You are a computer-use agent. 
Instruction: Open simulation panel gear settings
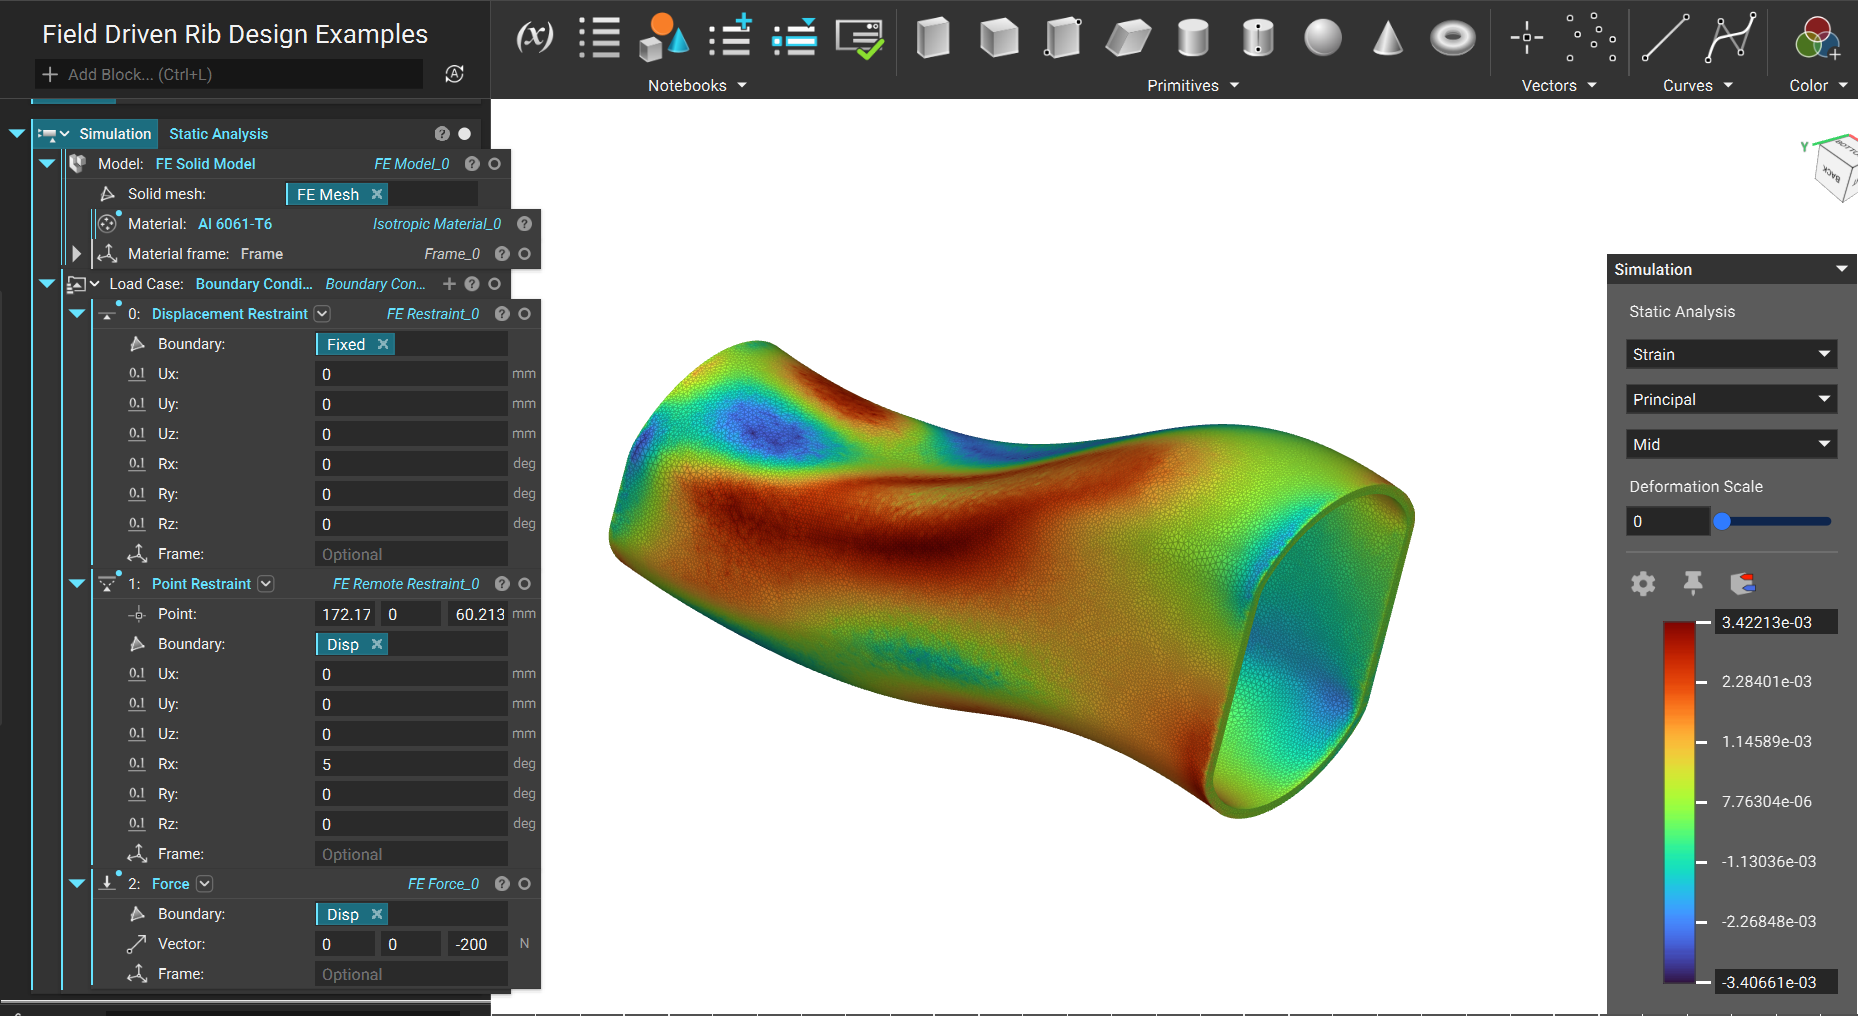1643,583
